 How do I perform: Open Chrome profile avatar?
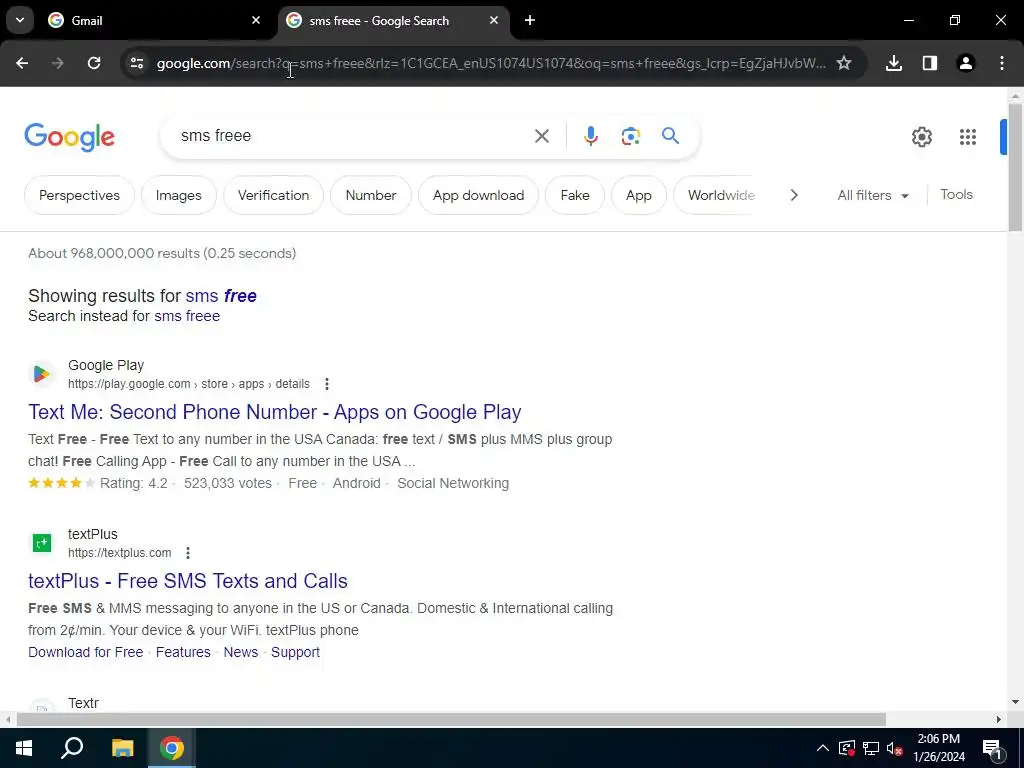click(966, 63)
